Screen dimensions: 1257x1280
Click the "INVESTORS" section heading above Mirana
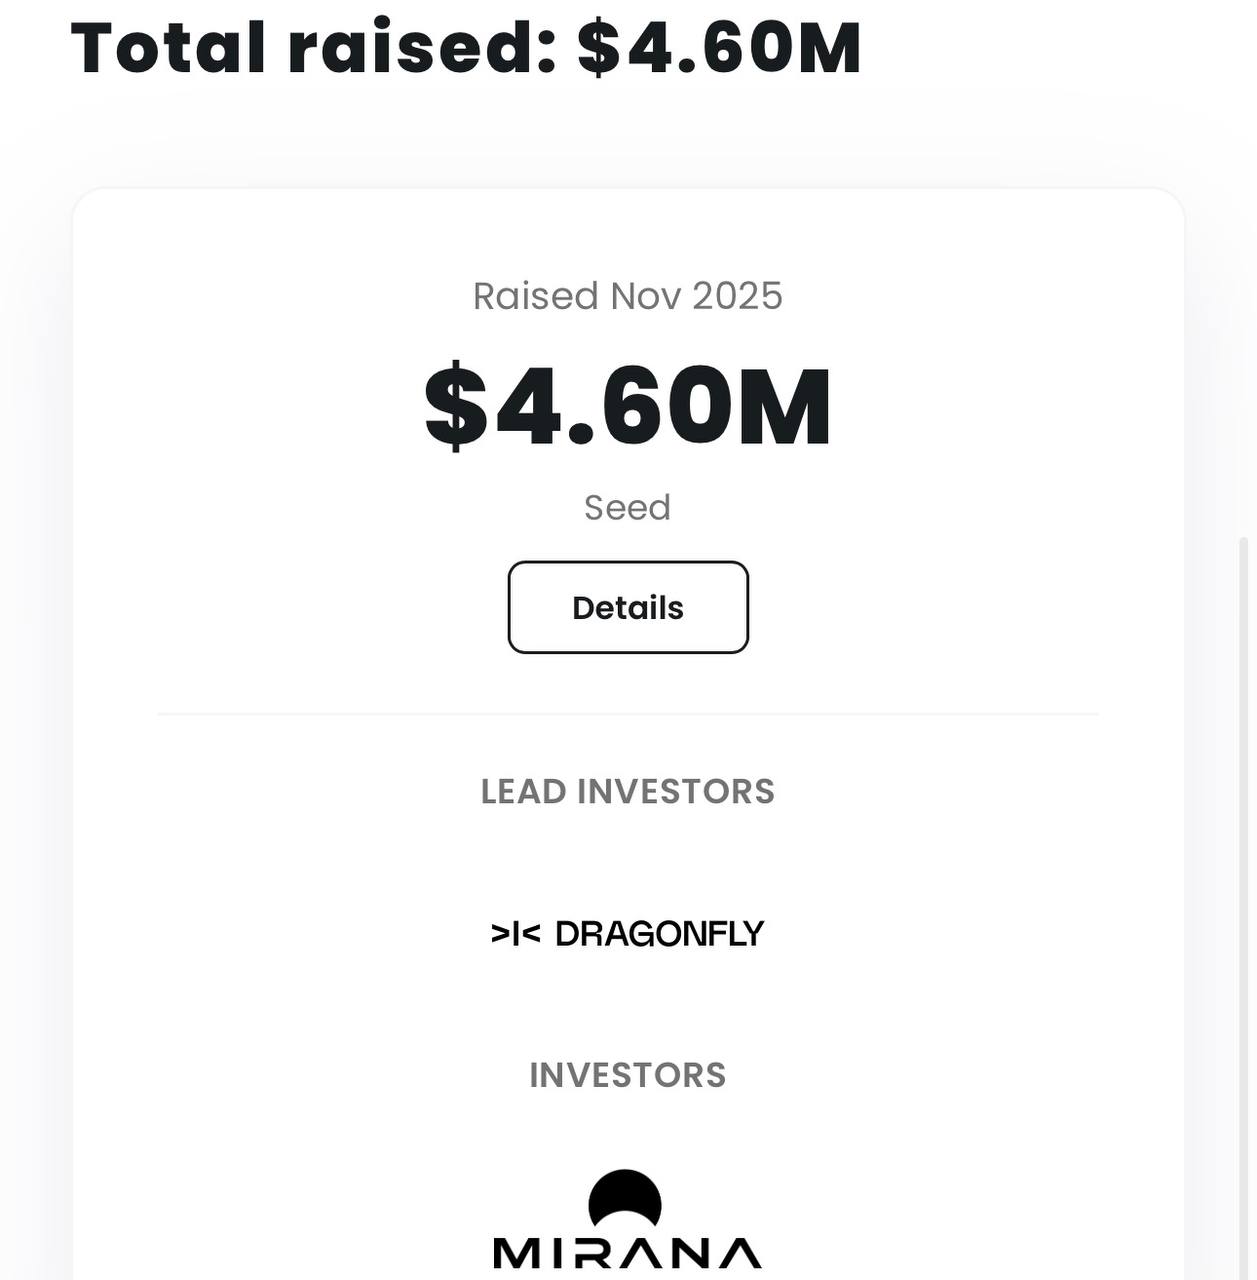click(x=627, y=1075)
